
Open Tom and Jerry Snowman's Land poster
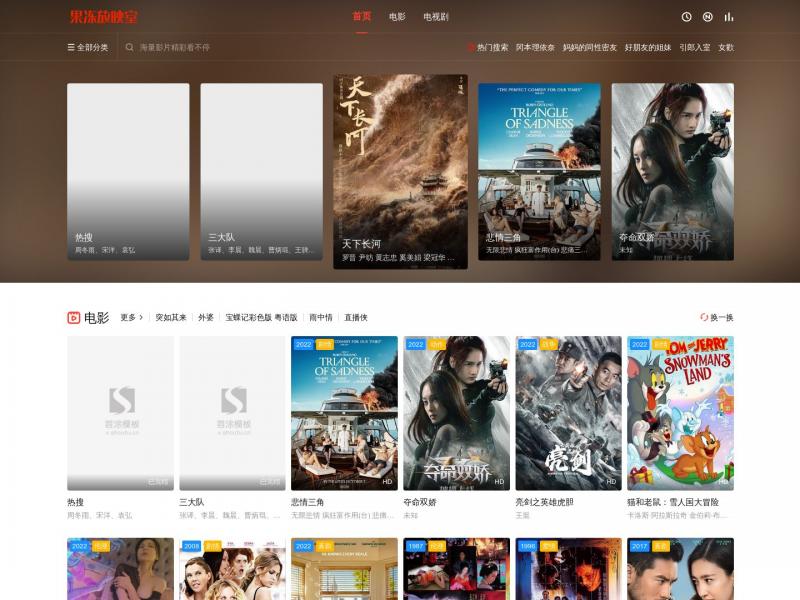681,413
